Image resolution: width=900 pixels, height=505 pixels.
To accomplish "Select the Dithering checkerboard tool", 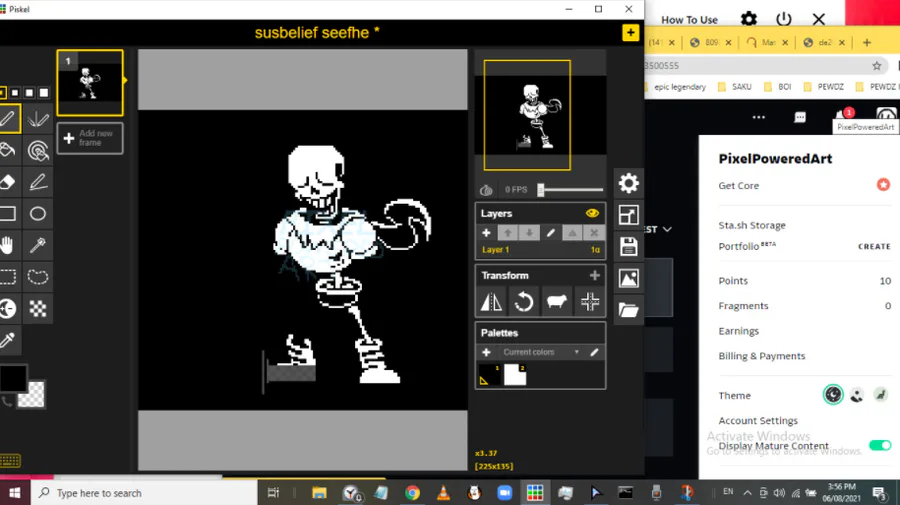I will point(38,308).
